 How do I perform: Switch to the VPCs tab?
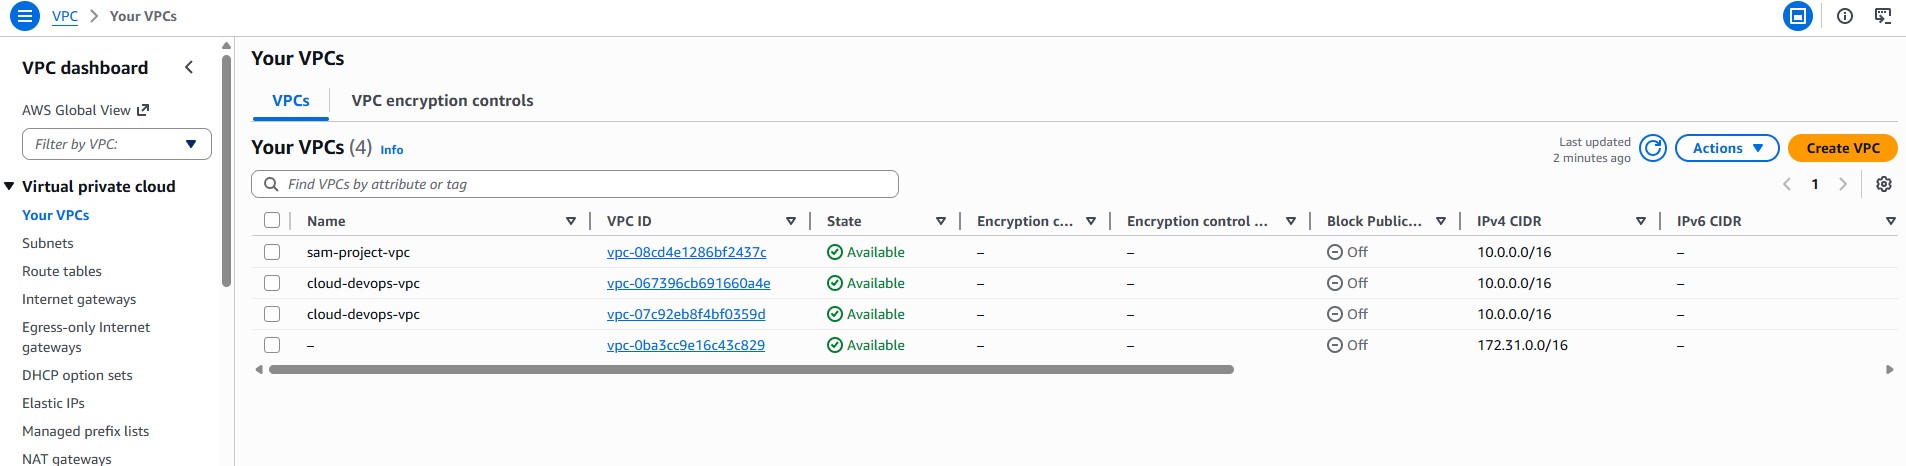pos(291,100)
